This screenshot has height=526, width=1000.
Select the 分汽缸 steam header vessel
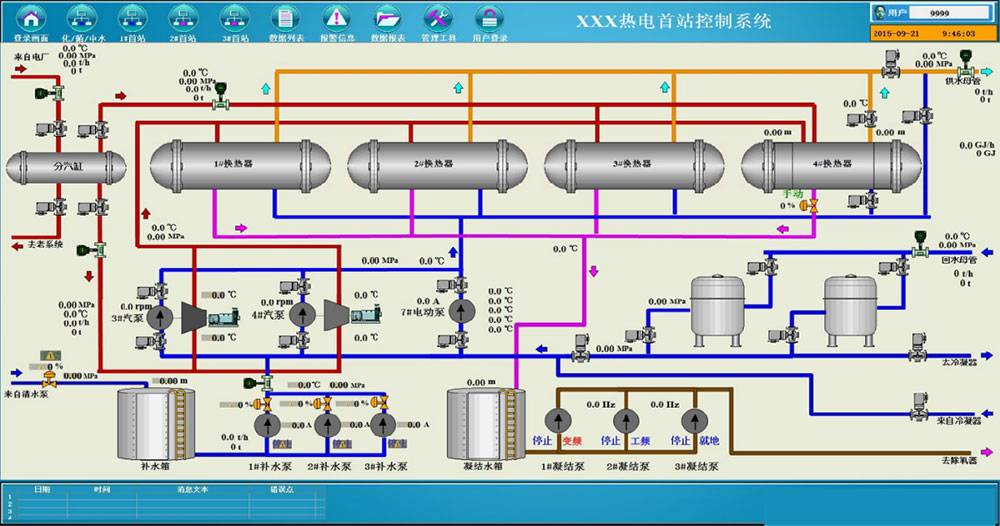click(66, 167)
